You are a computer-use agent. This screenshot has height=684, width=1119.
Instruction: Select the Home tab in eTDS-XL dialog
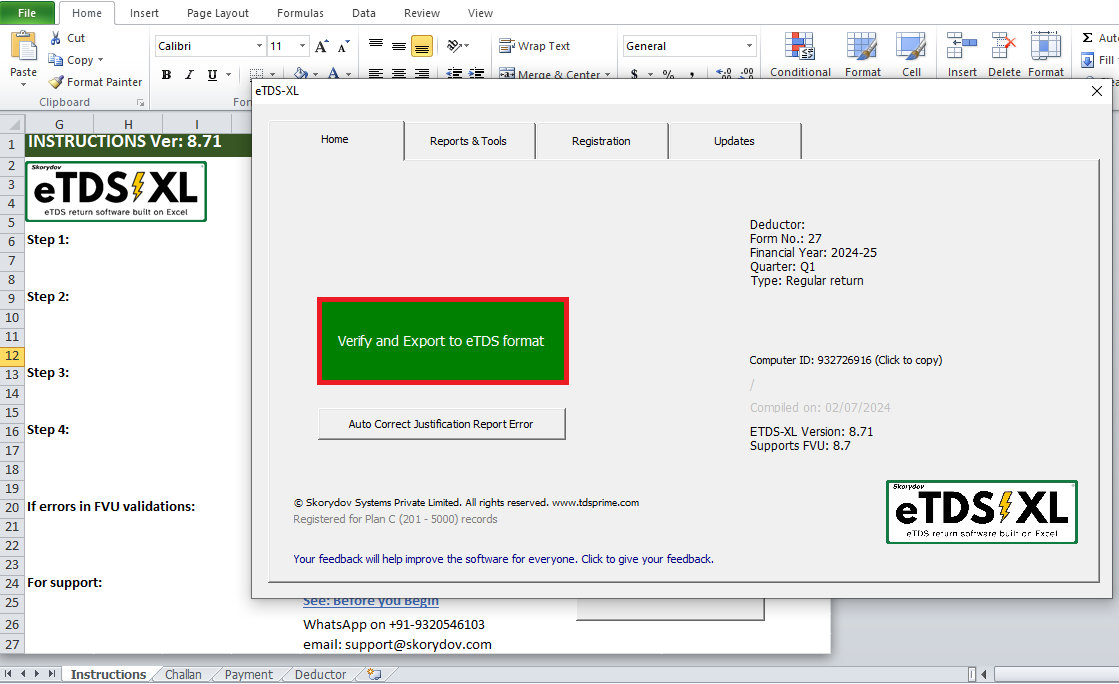coord(335,140)
